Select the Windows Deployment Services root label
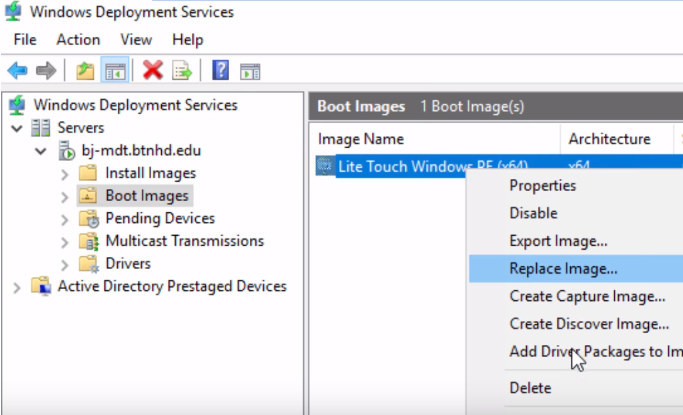The width and height of the screenshot is (683, 415). (135, 105)
